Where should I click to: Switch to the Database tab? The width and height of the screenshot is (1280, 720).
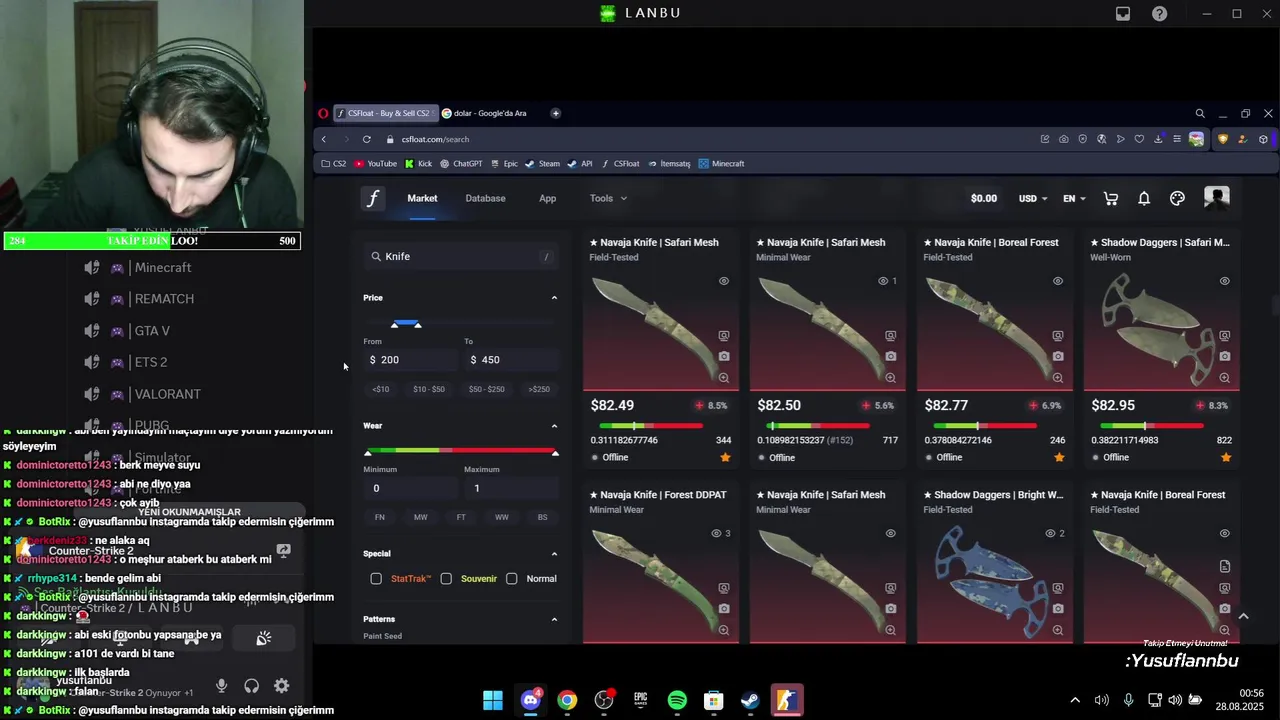coord(485,198)
